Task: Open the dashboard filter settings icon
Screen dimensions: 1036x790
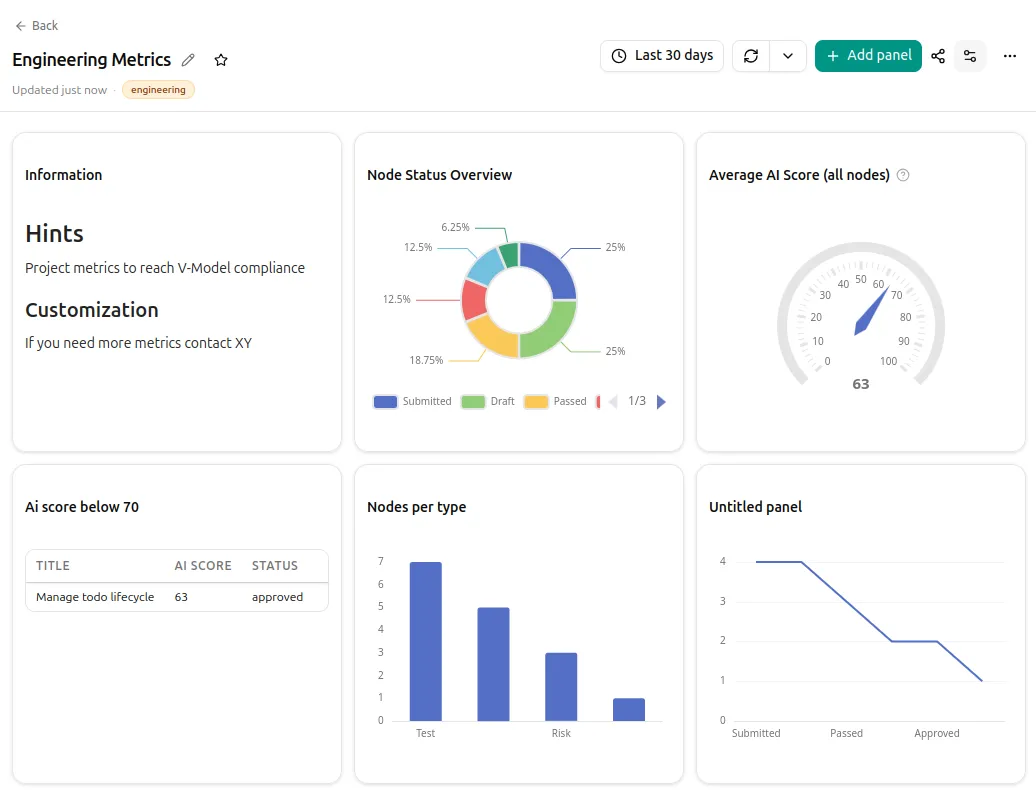Action: pos(970,56)
